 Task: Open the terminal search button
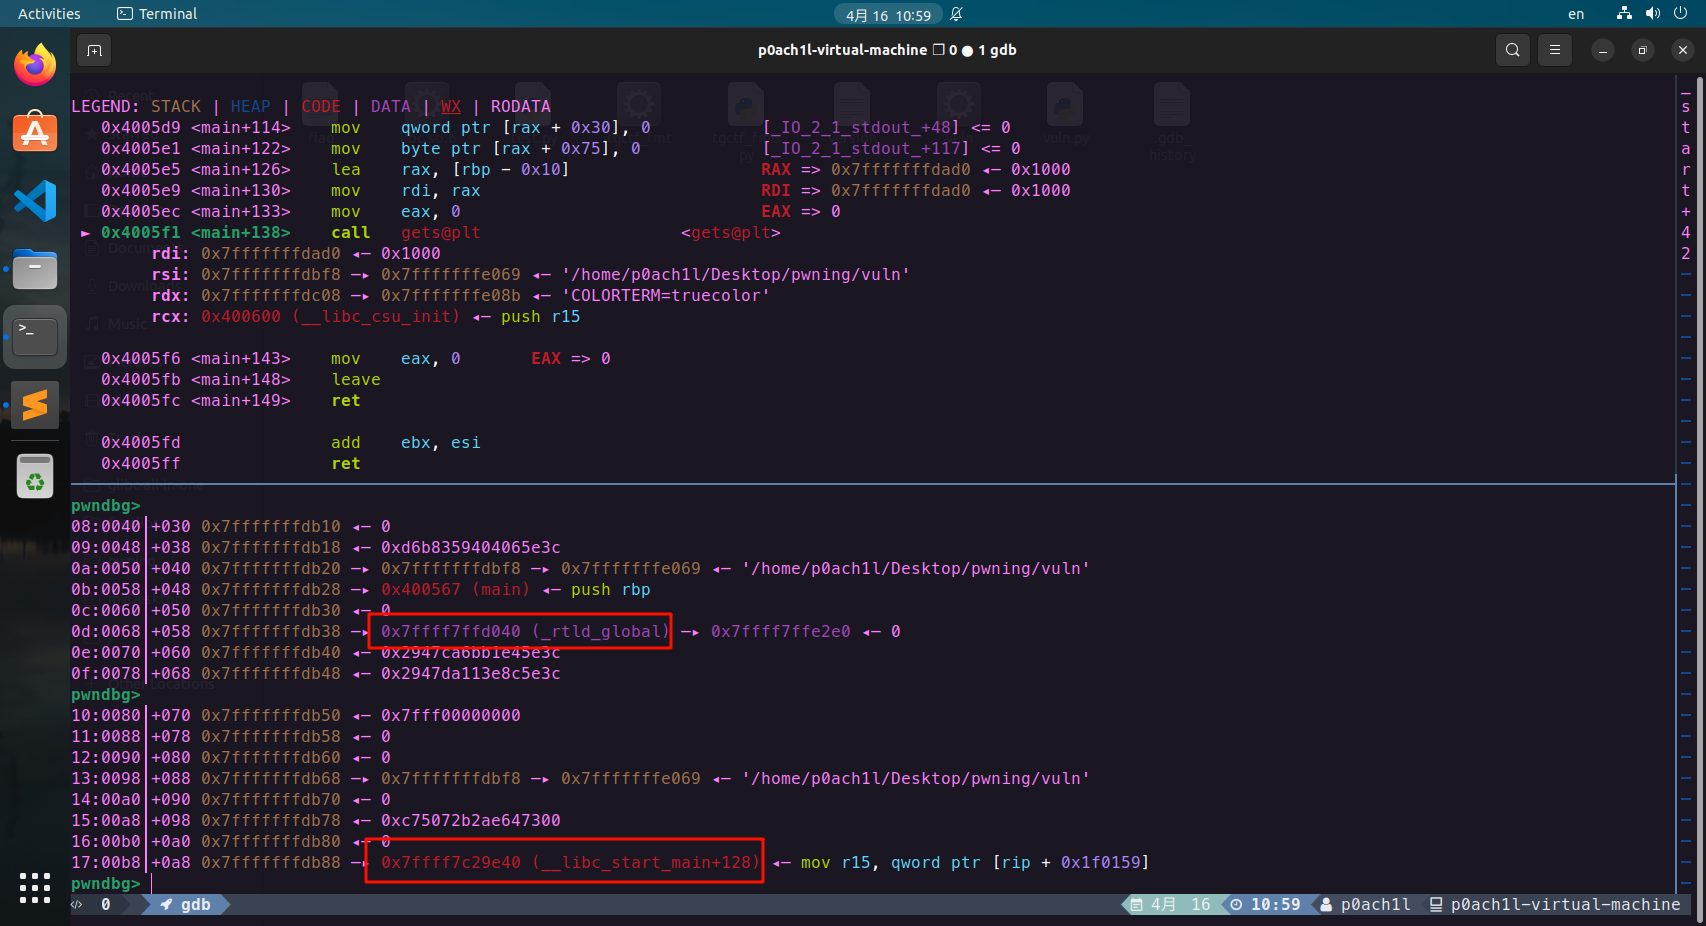click(1513, 50)
